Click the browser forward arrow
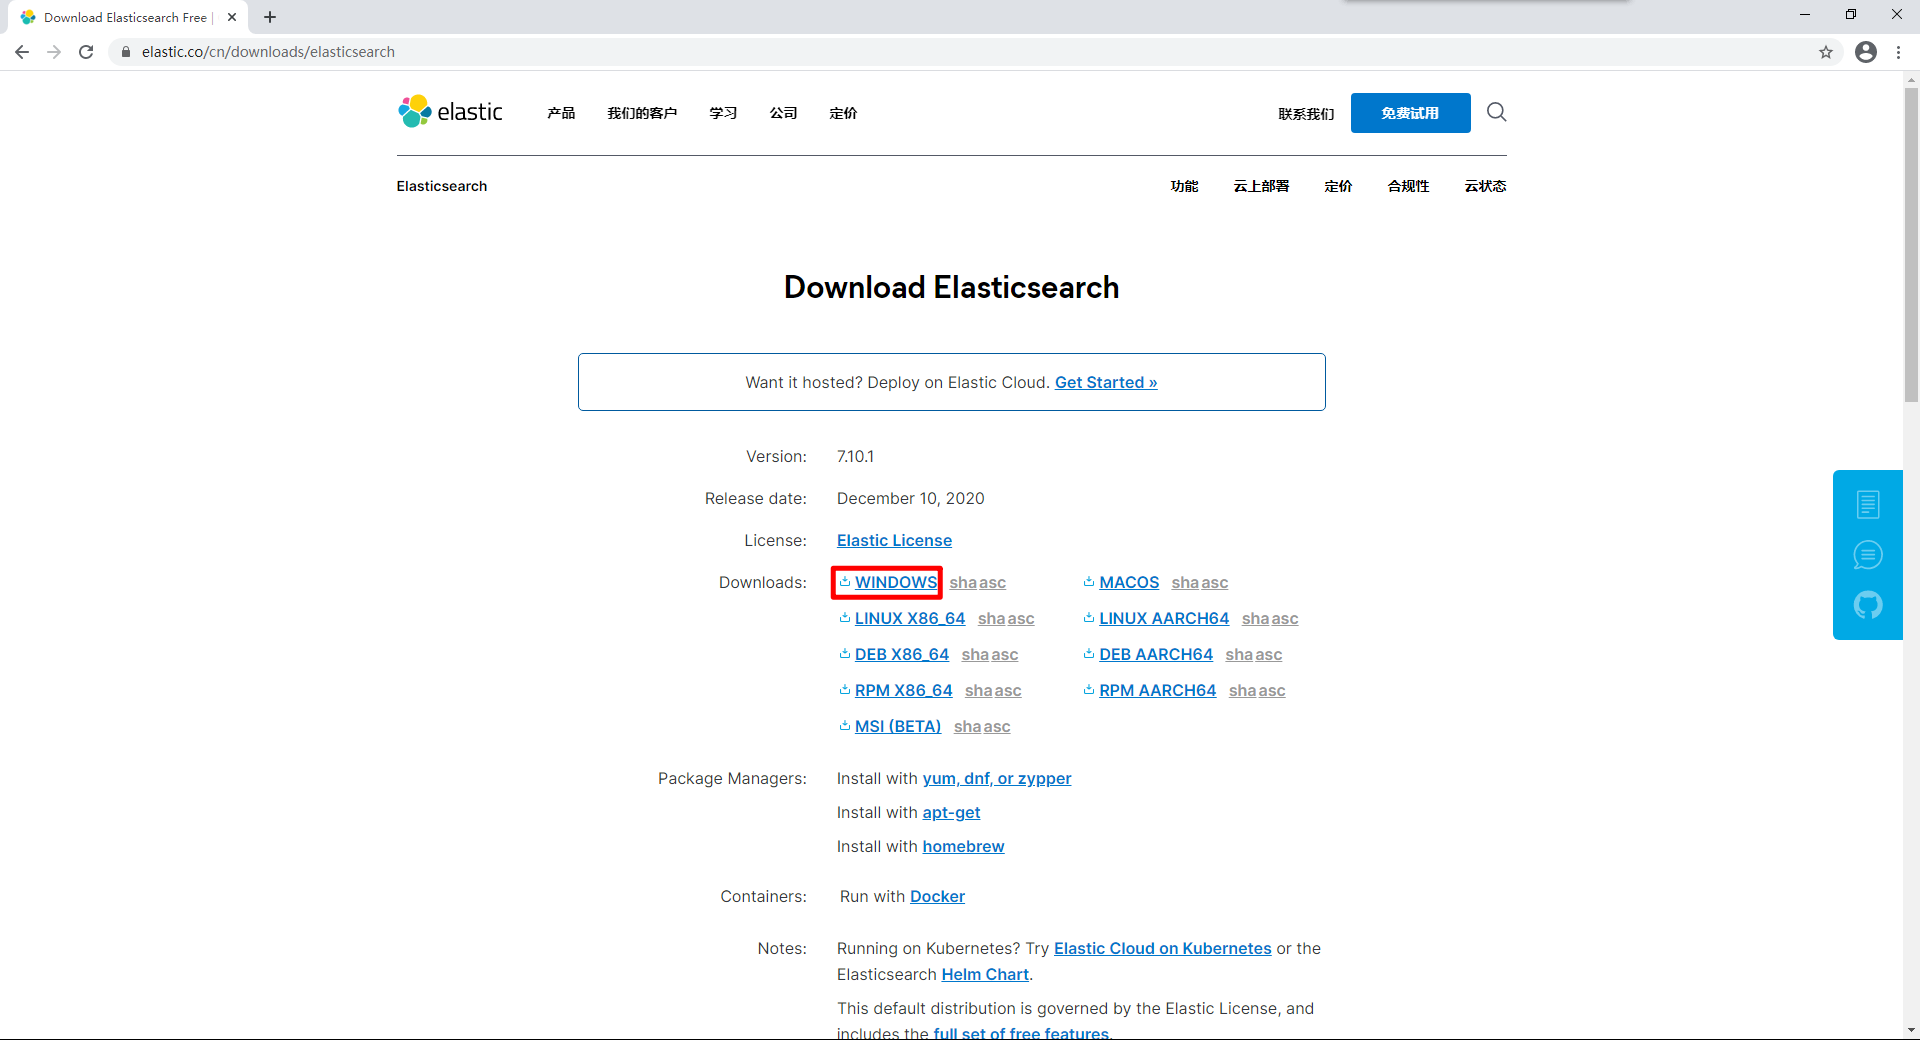1920x1040 pixels. [54, 52]
